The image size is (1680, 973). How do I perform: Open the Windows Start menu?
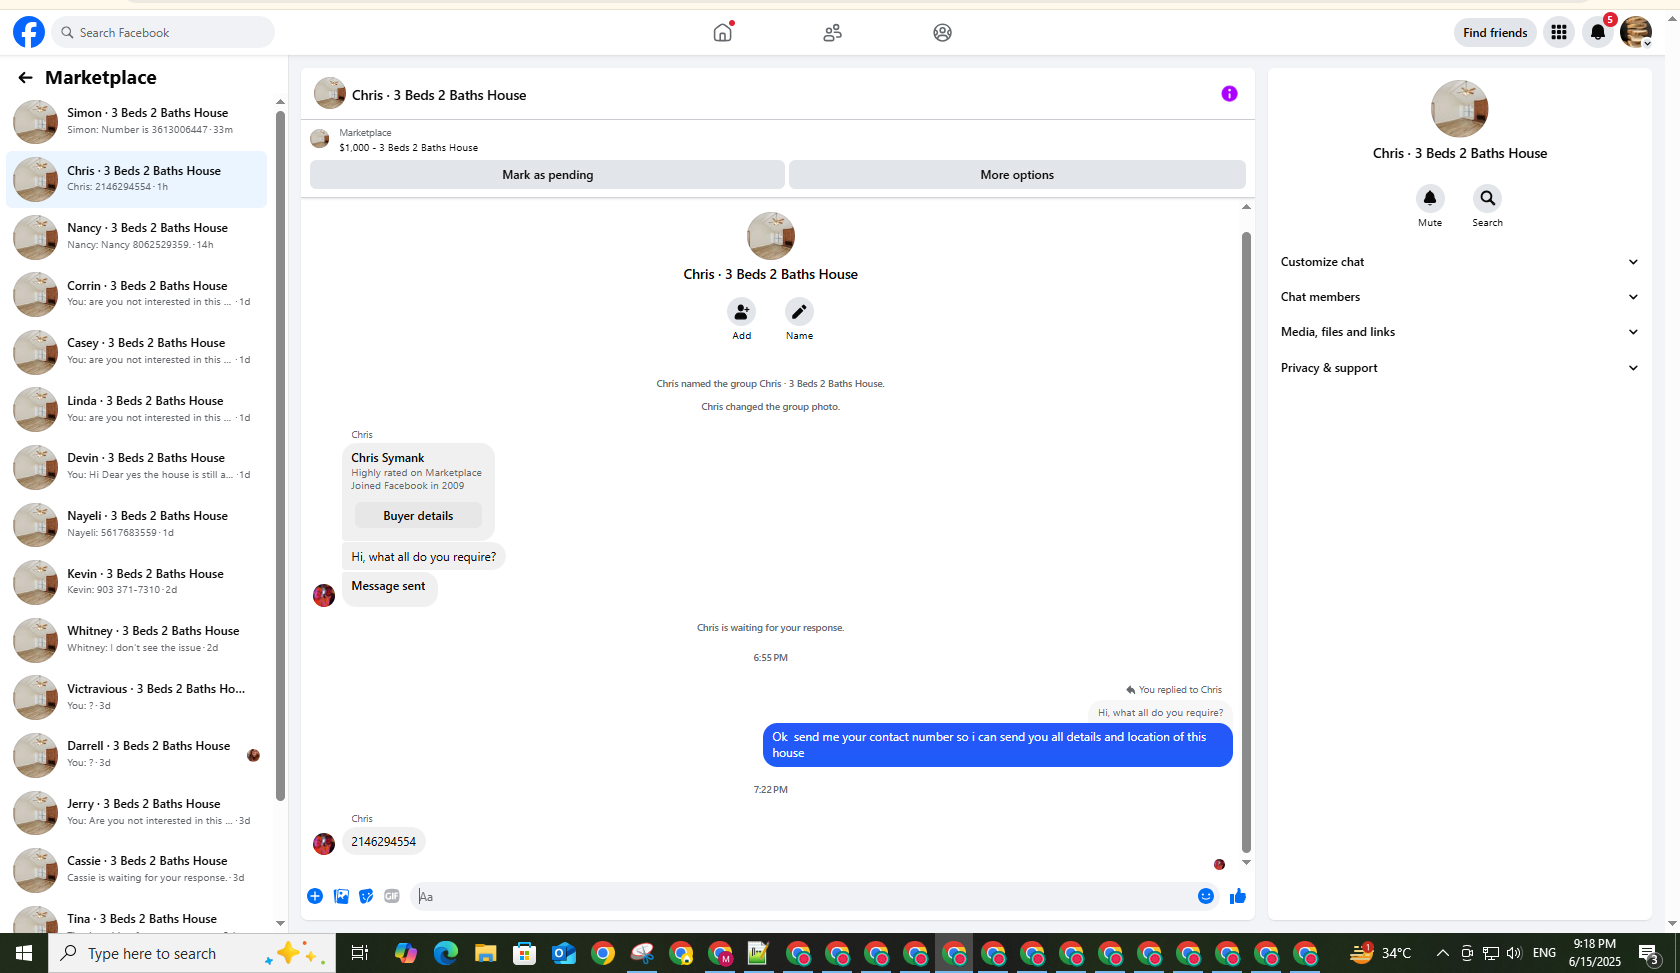[x=24, y=953]
